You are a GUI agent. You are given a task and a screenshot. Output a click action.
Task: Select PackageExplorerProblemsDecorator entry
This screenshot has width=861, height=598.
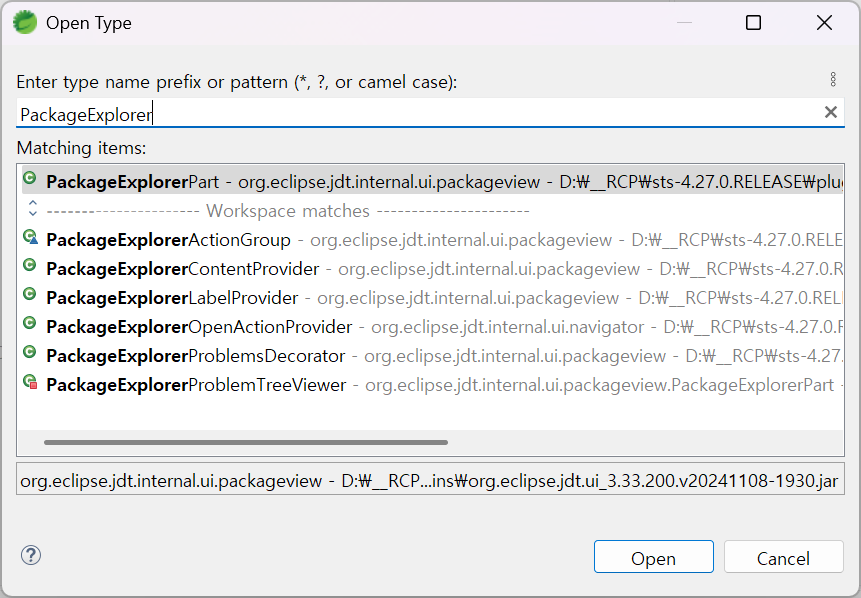pos(433,356)
